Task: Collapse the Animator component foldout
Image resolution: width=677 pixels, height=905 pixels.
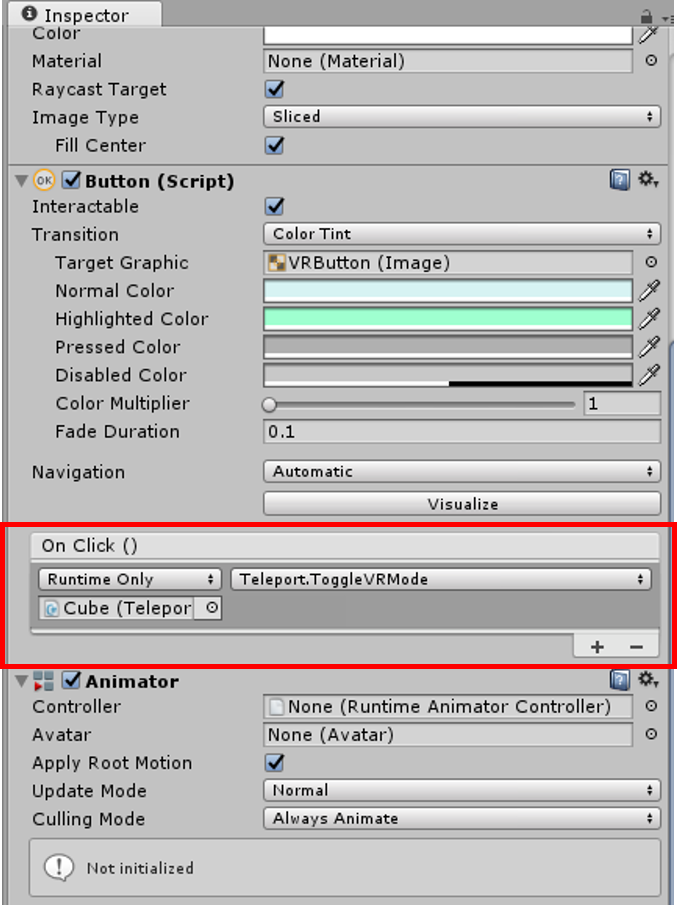Action: [21, 681]
